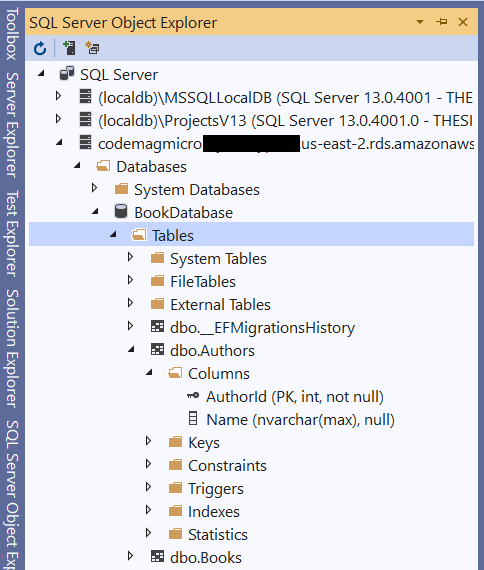The height and width of the screenshot is (570, 484).
Task: Expand the External Tables folder
Action: click(x=130, y=303)
